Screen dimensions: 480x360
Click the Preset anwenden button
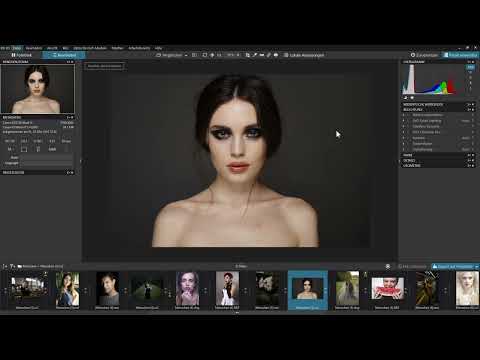coord(460,55)
